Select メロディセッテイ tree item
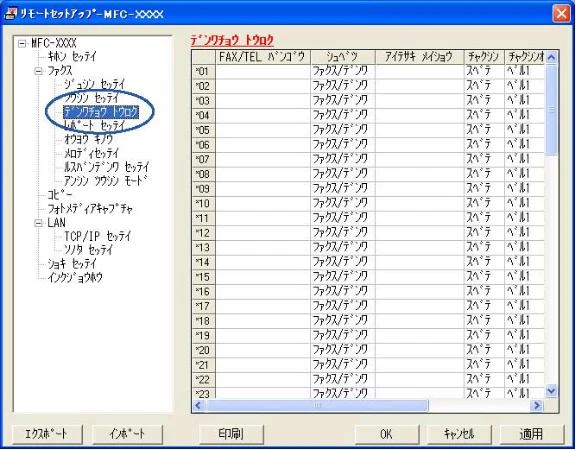This screenshot has height=450, width=576. tap(91, 153)
